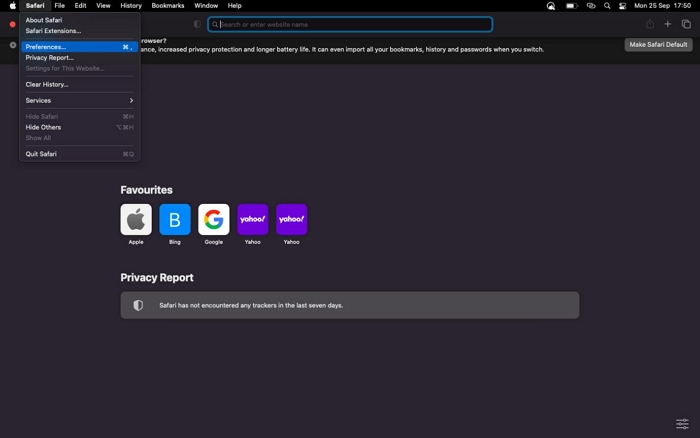The image size is (700, 438).
Task: Open the Apple favourite tile
Action: 136,219
